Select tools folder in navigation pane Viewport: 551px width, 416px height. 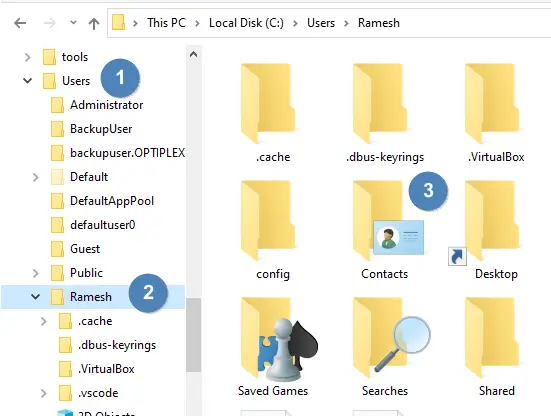74,57
